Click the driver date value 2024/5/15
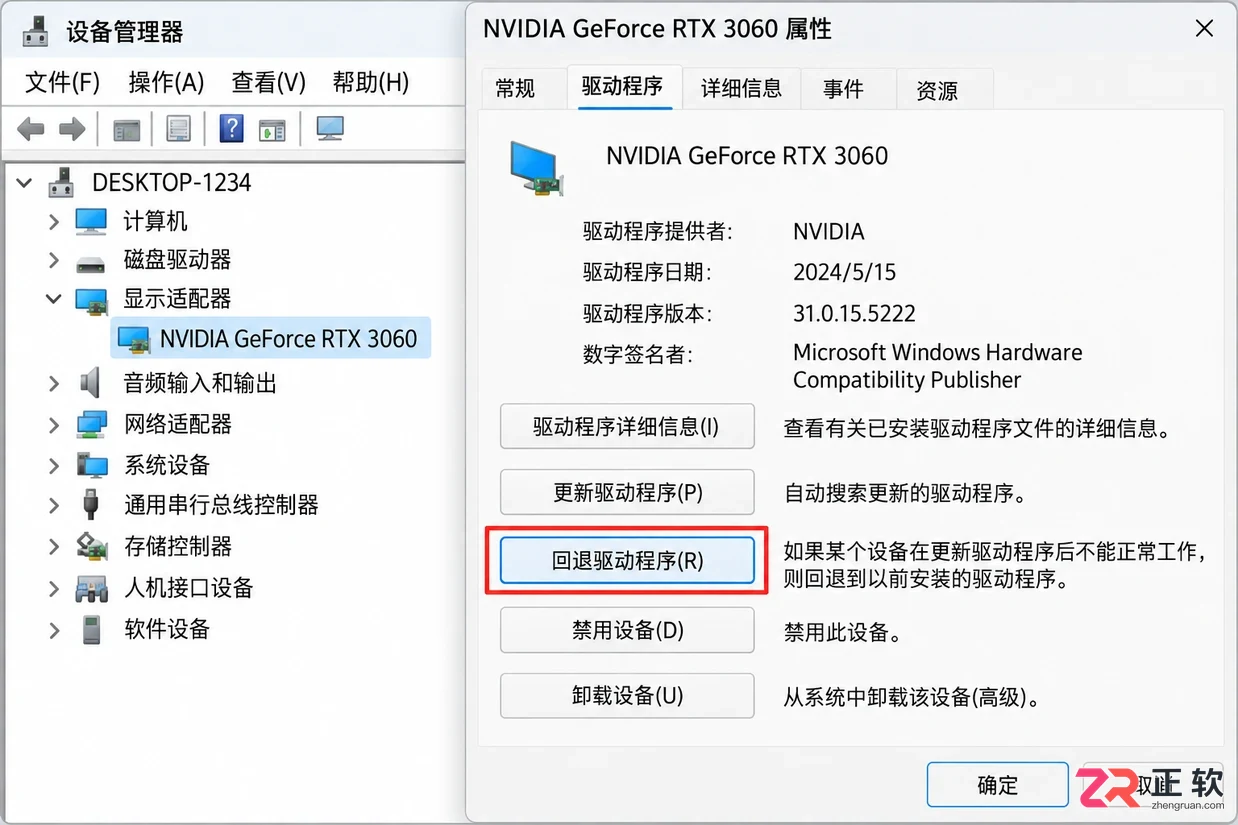The width and height of the screenshot is (1238, 825). (x=844, y=272)
